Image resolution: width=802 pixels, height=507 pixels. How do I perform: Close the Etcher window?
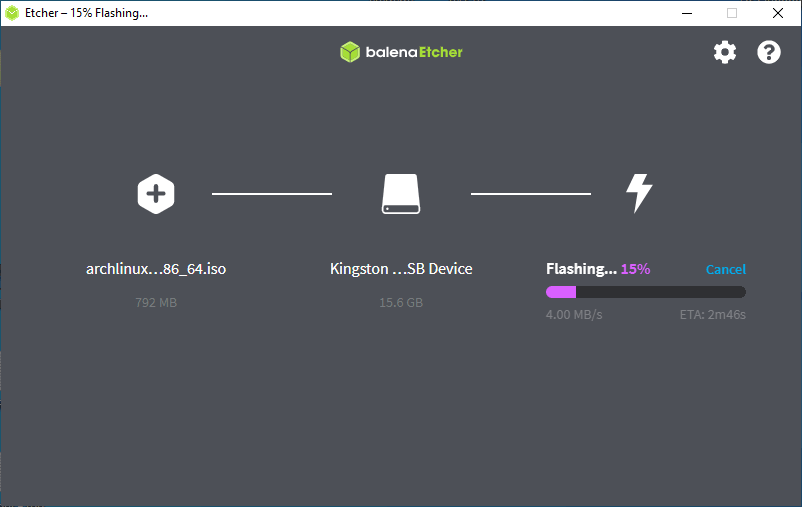(x=778, y=13)
